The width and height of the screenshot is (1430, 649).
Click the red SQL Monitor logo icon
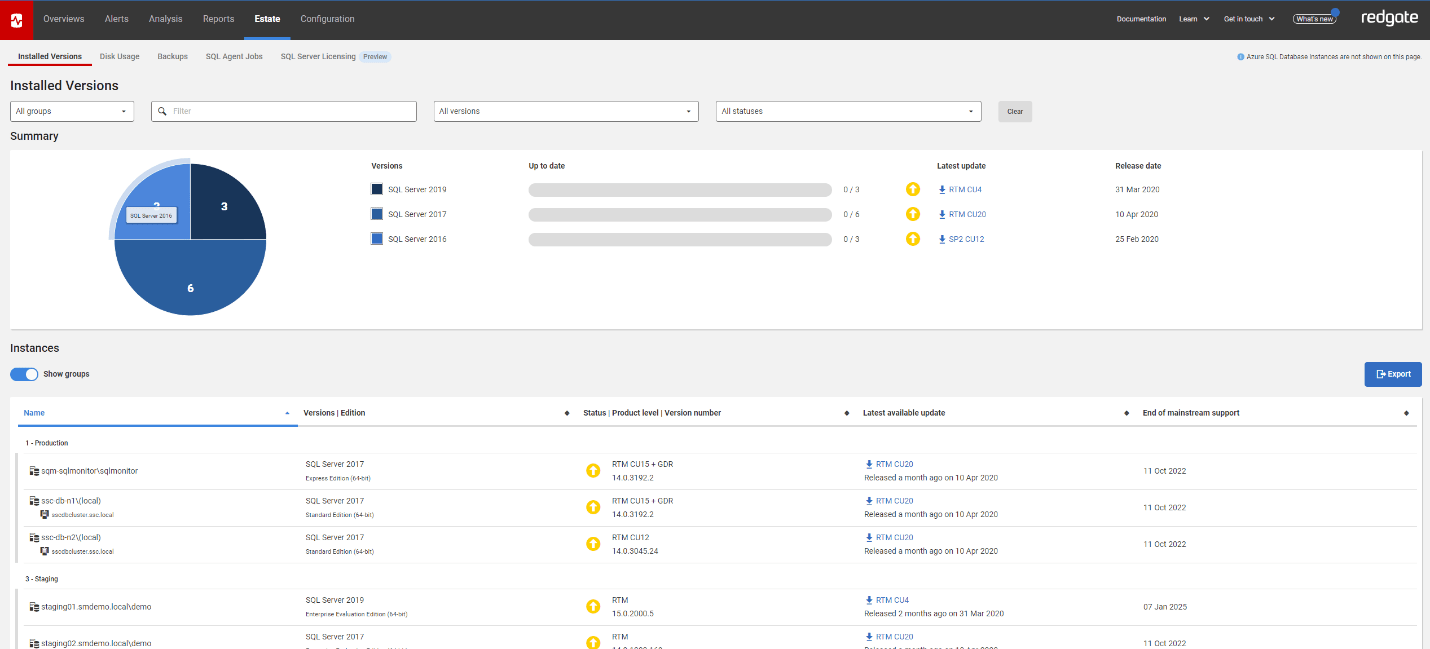17,20
